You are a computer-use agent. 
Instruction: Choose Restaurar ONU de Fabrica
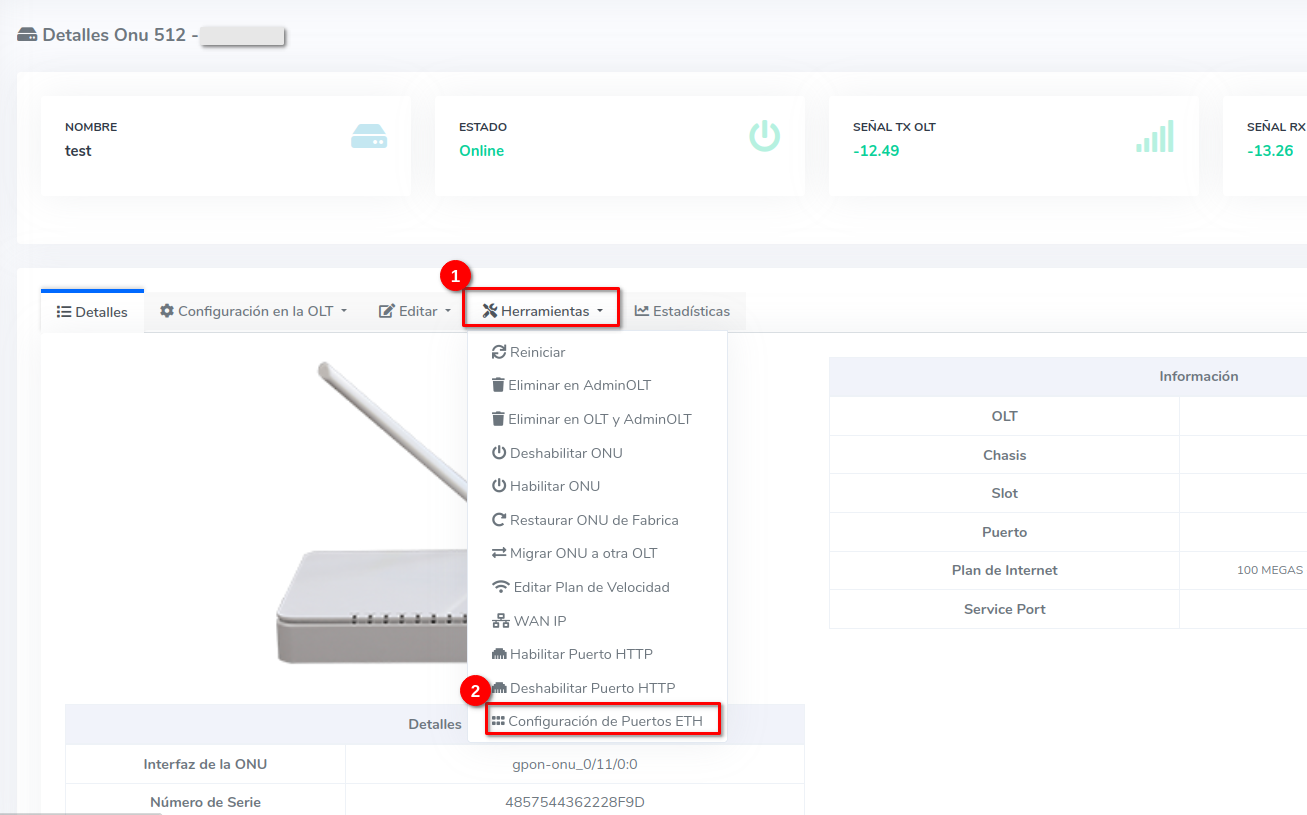click(x=593, y=520)
